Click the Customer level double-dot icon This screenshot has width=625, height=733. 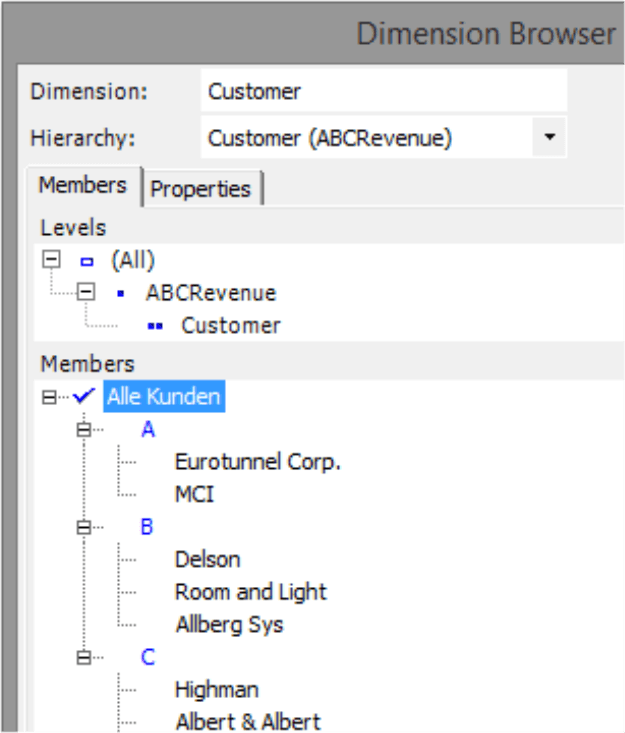[155, 326]
